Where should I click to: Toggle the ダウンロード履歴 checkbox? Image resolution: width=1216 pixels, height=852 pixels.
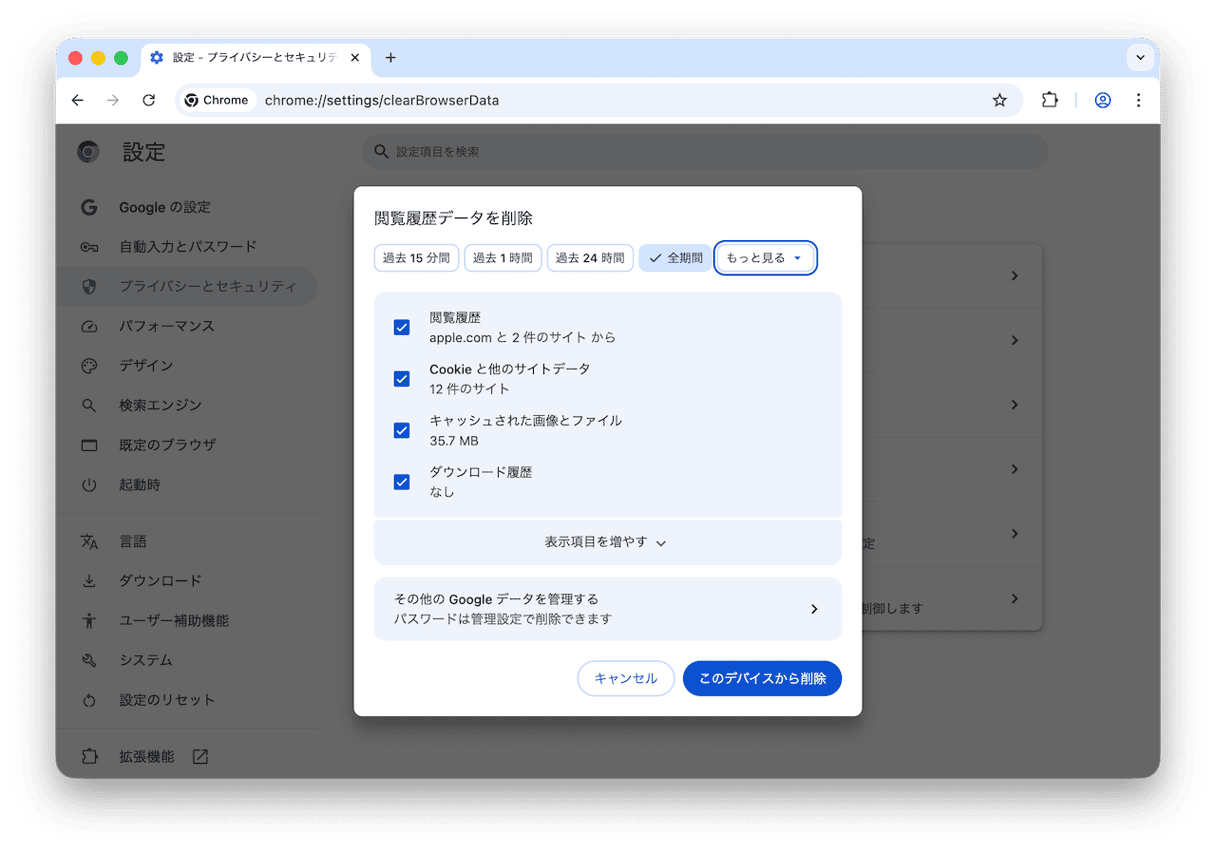[402, 482]
